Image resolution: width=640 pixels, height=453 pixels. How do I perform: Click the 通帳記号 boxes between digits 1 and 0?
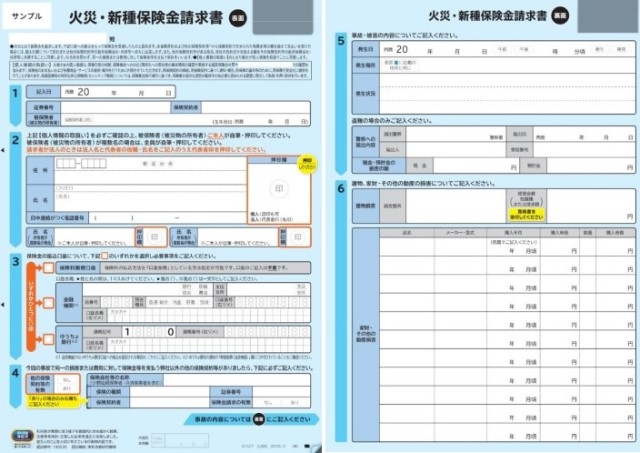[x=149, y=332]
